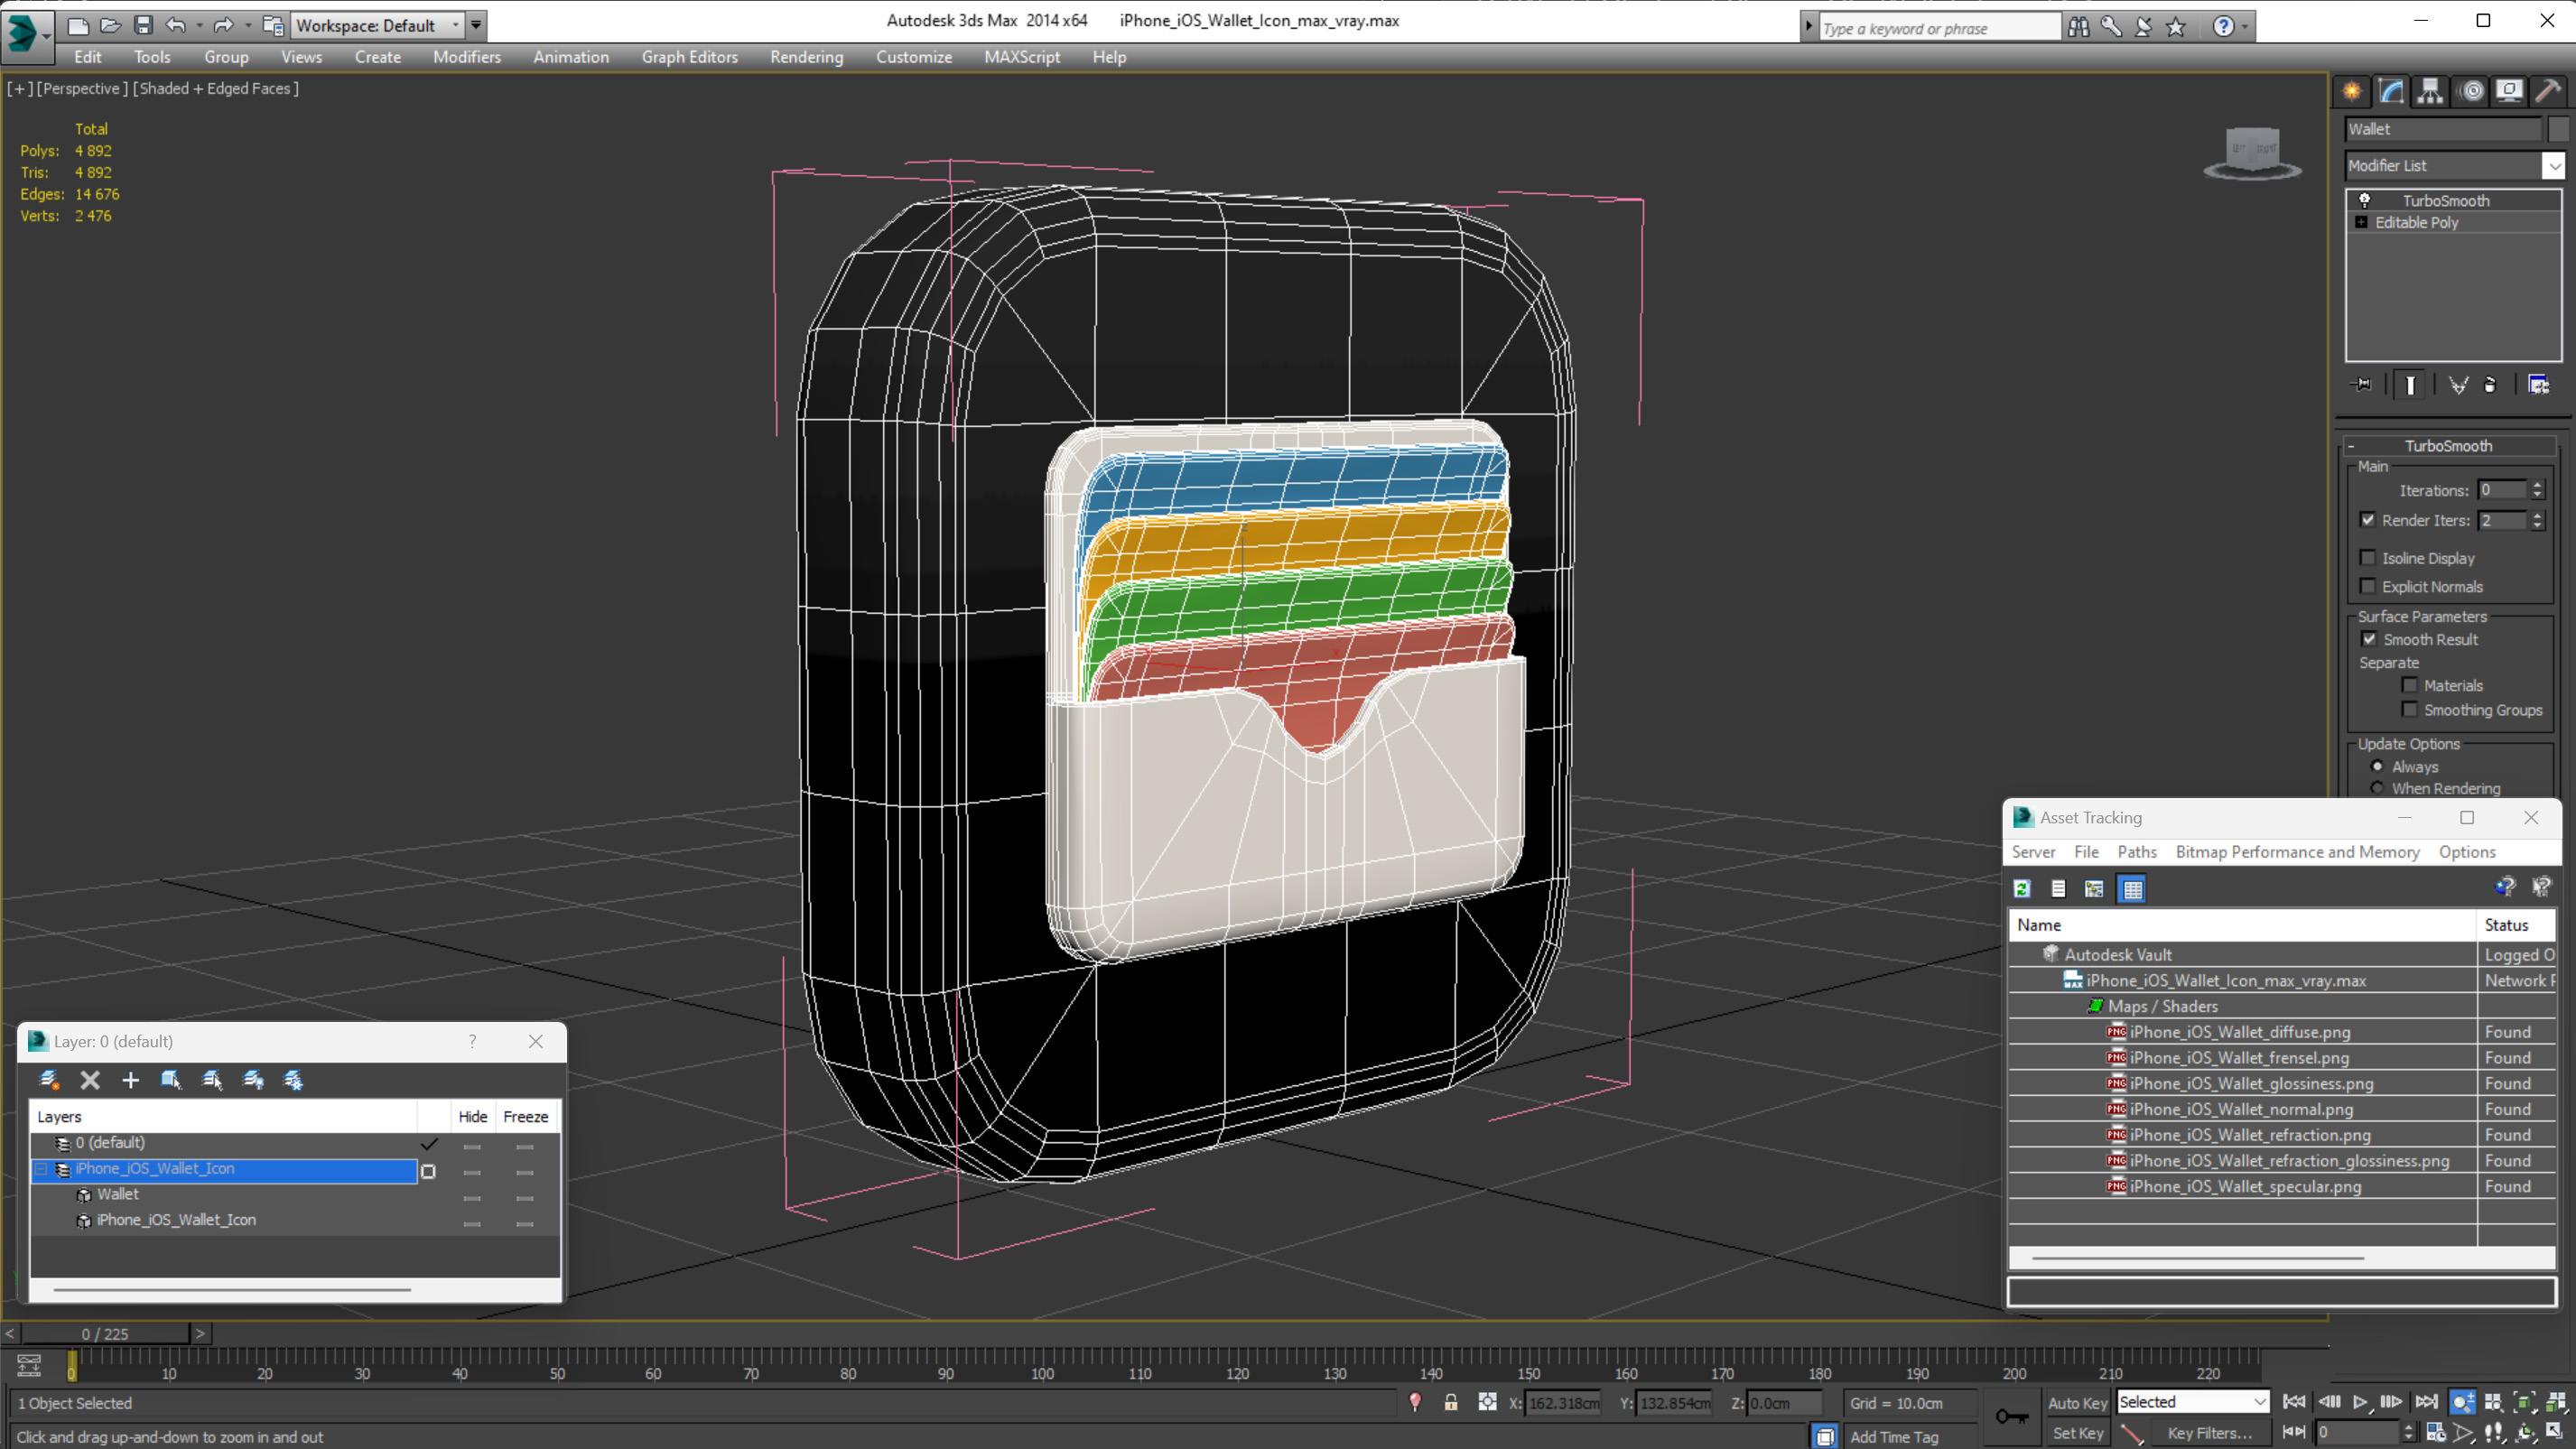Open Bitmap Performance and Memory menu
Viewport: 2576px width, 1449px height.
pos(2297,852)
